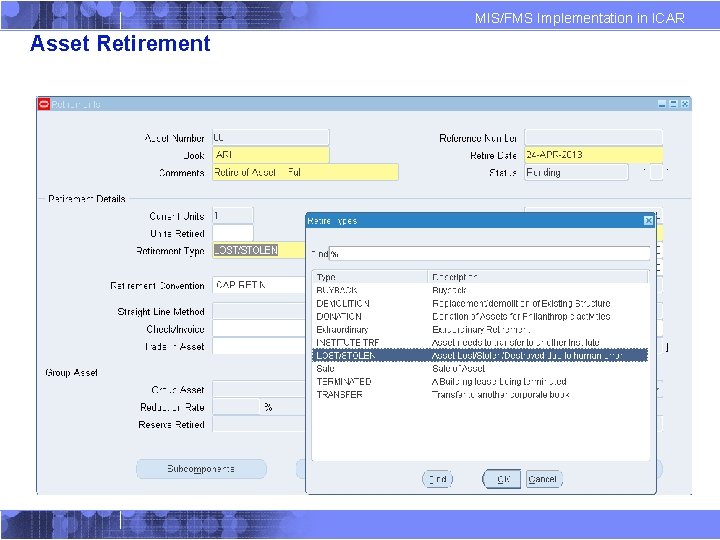Screen dimensions: 720x540
Task: Click the Description column header
Action: click(x=537, y=277)
